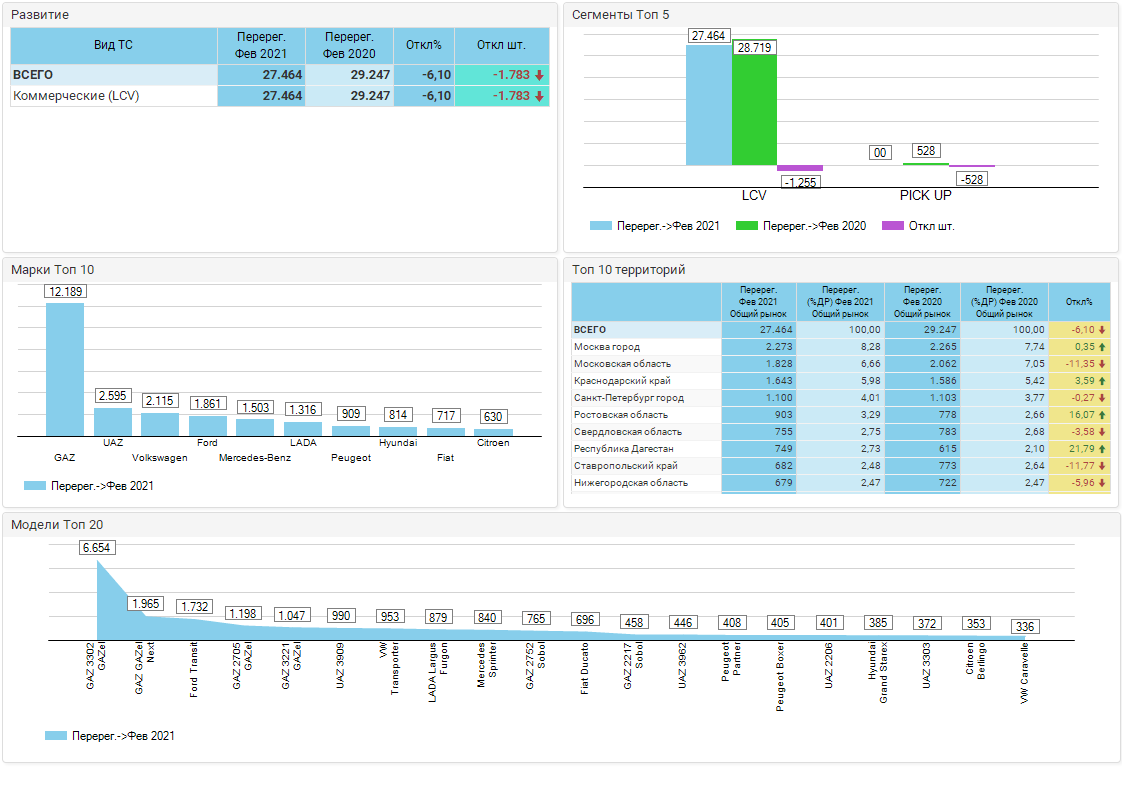Click green up arrow for Ростовская область
The height and width of the screenshot is (793, 1122).
click(1101, 415)
